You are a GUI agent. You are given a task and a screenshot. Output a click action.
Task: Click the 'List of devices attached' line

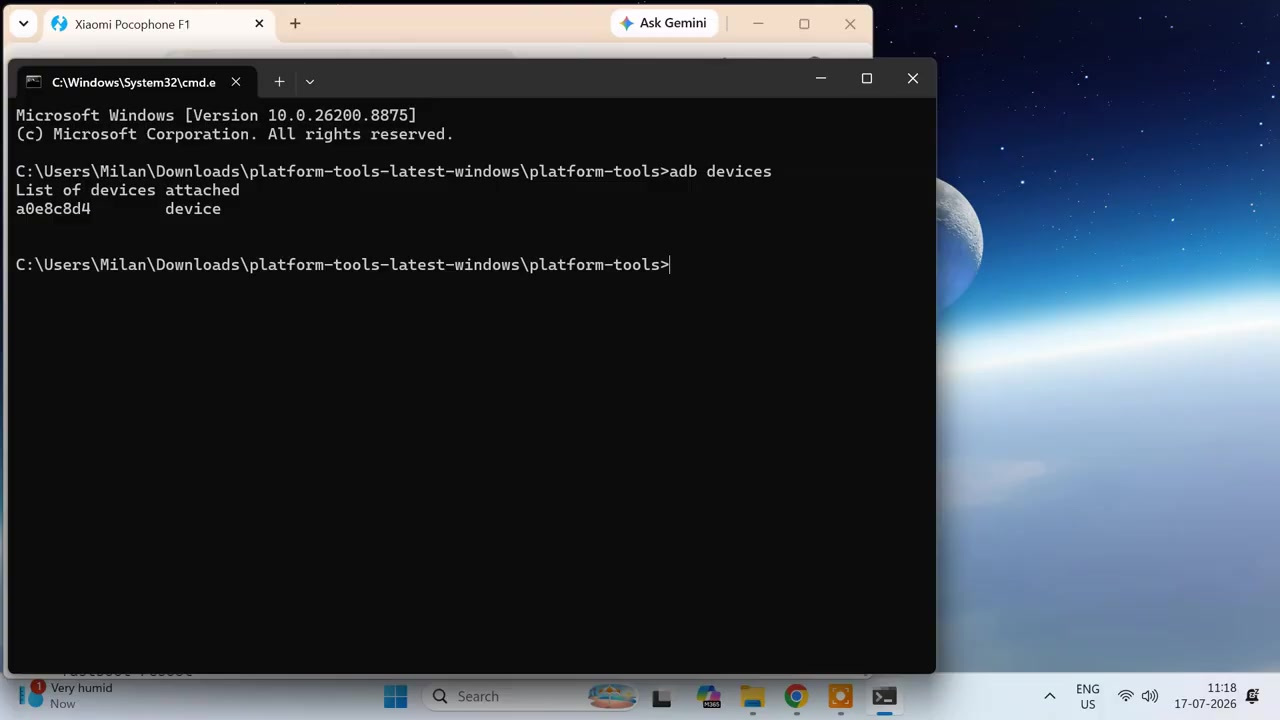click(128, 190)
